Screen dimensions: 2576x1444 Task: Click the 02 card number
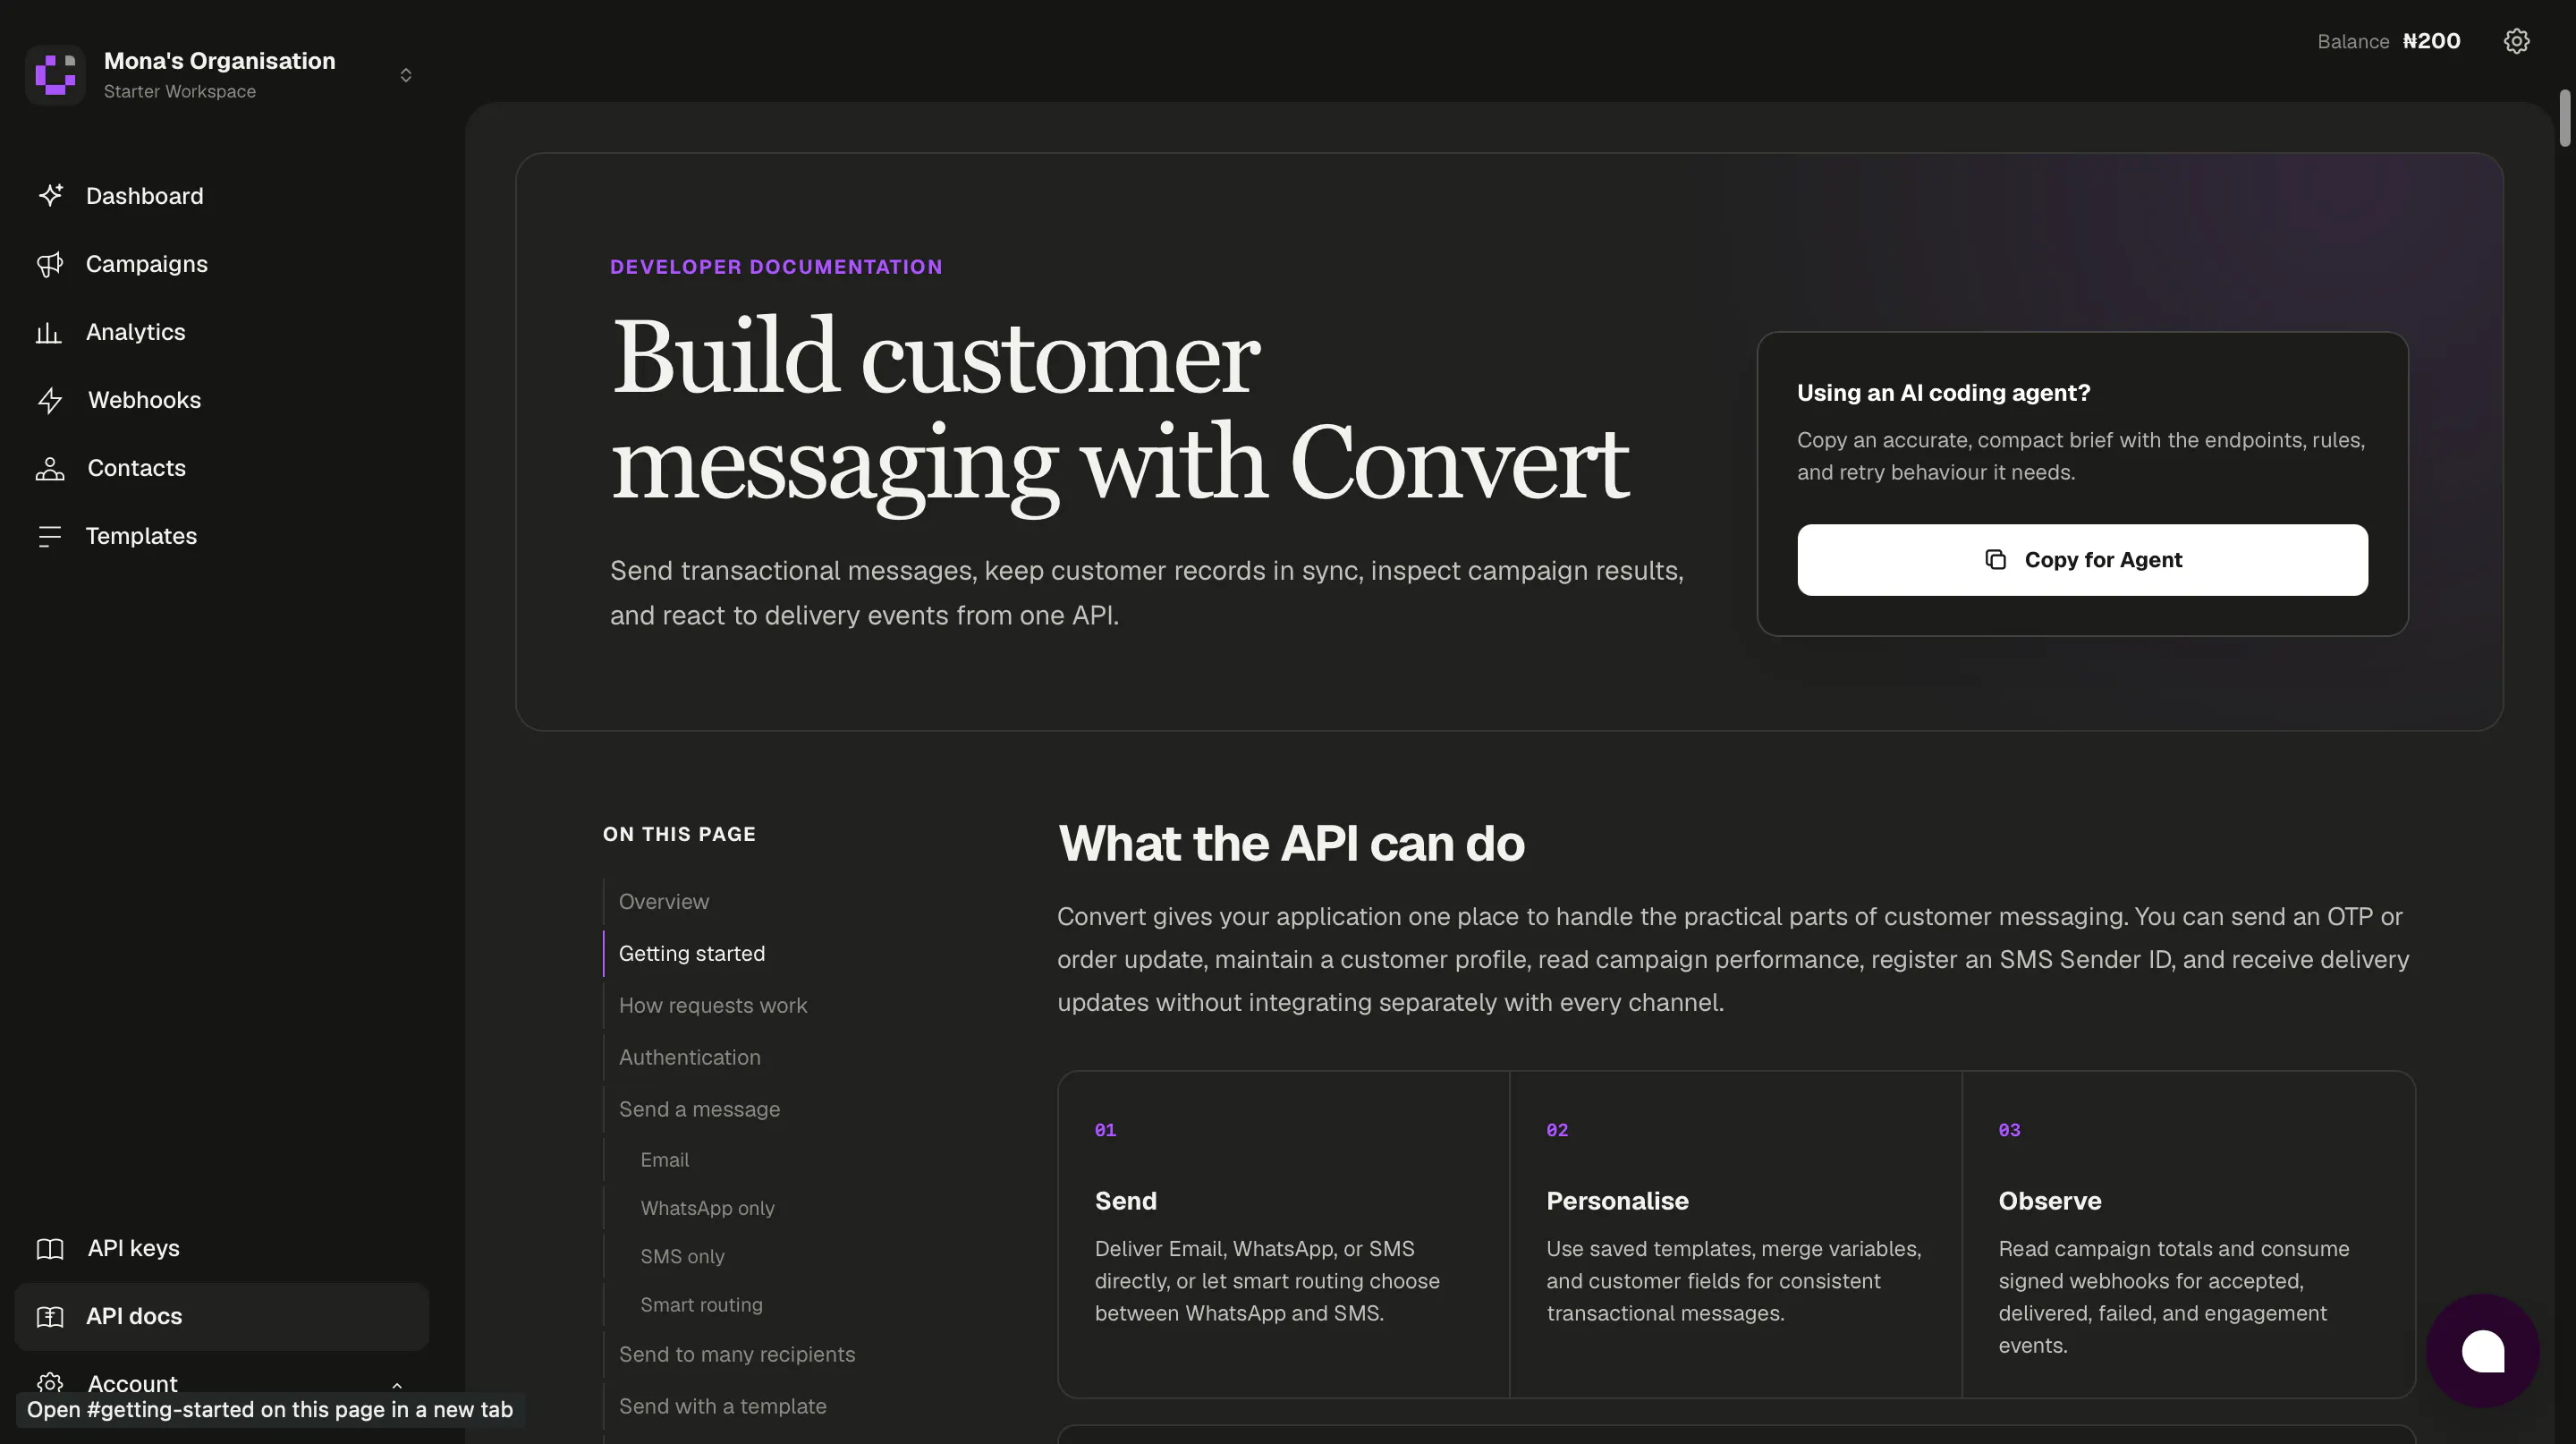(1557, 1130)
